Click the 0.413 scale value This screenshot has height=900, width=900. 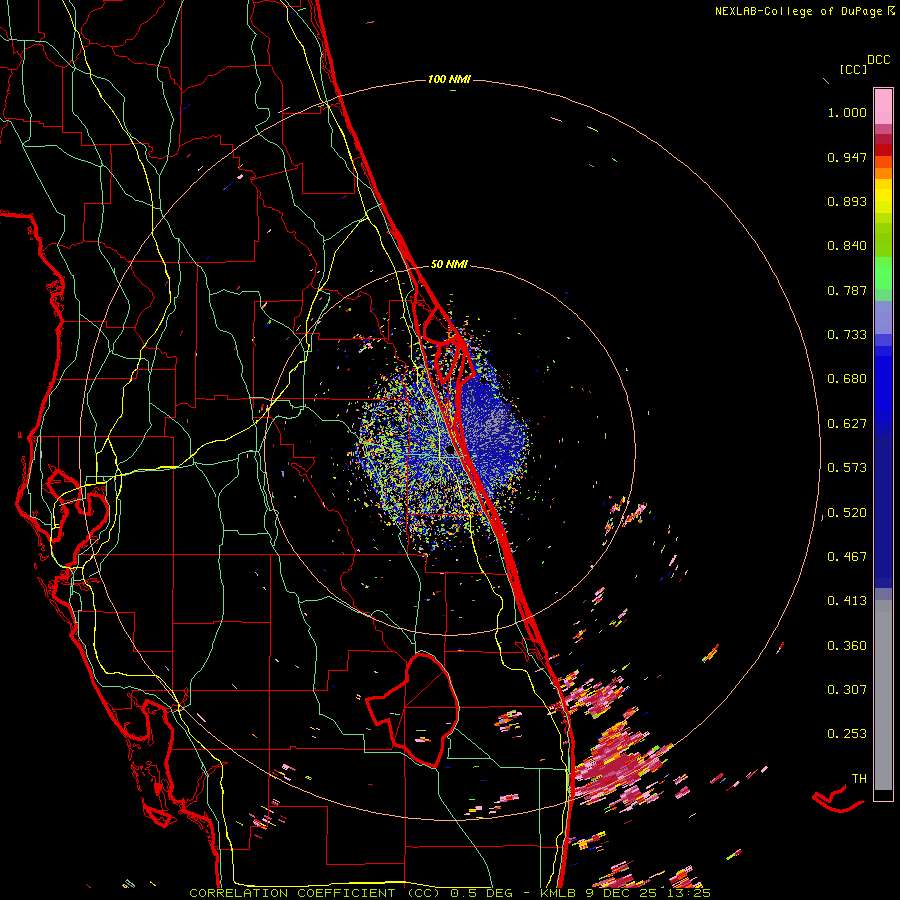pyautogui.click(x=847, y=601)
